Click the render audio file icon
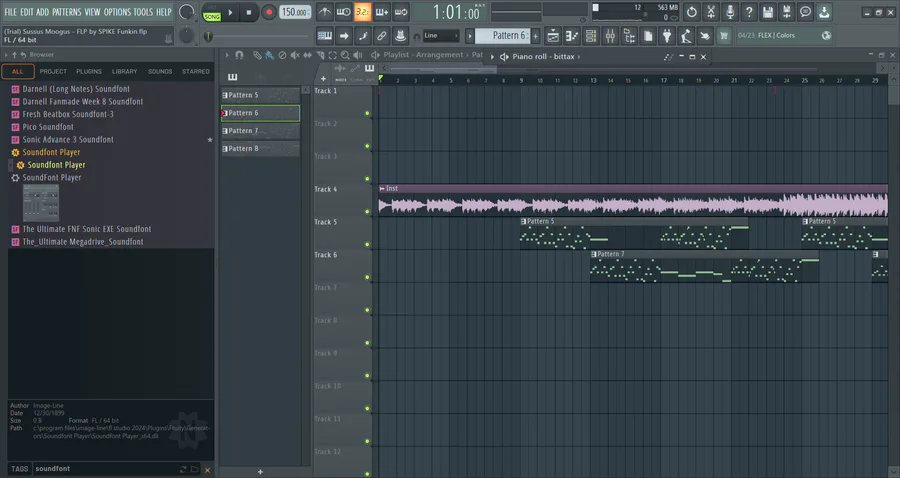Screen dimensions: 900x478 pos(786,12)
